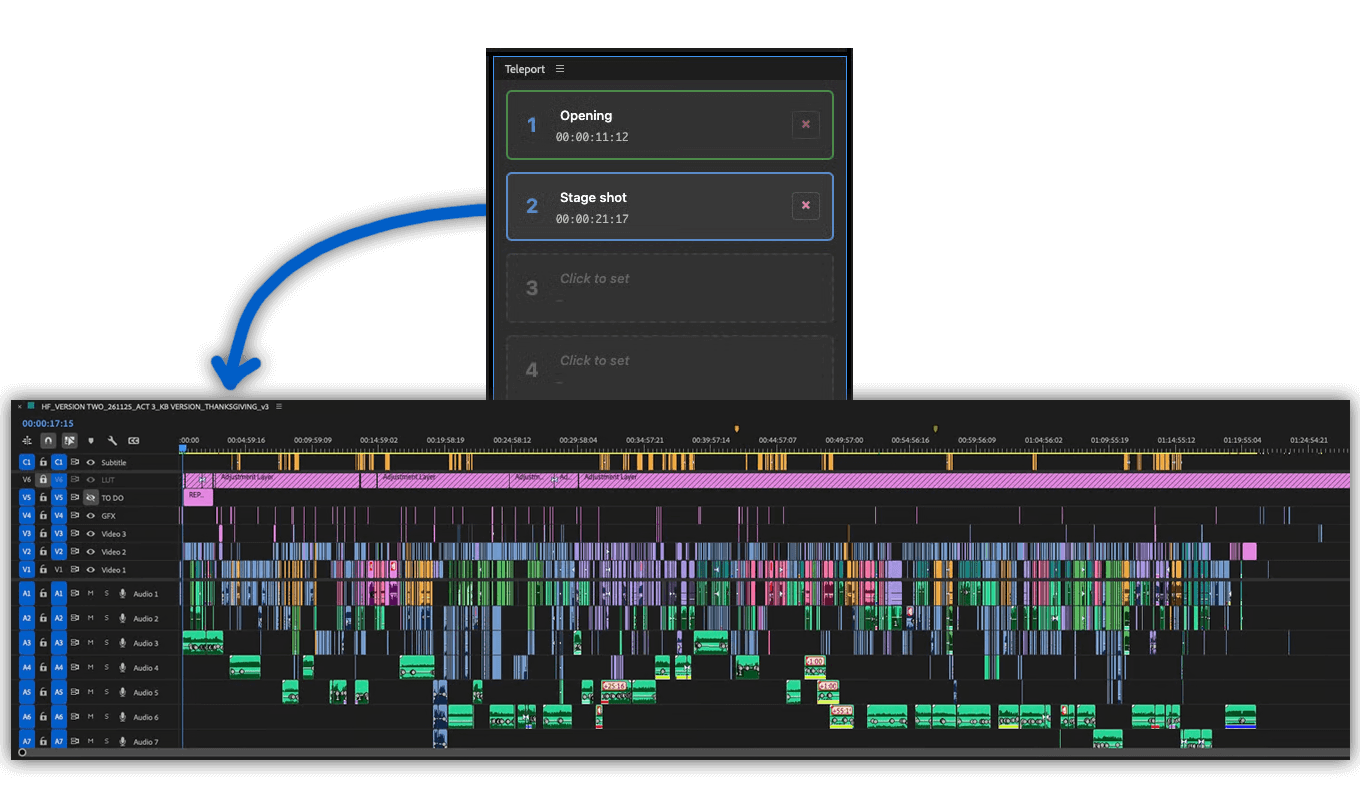
Task: Select the REP clip on TO DO track
Action: click(197, 496)
